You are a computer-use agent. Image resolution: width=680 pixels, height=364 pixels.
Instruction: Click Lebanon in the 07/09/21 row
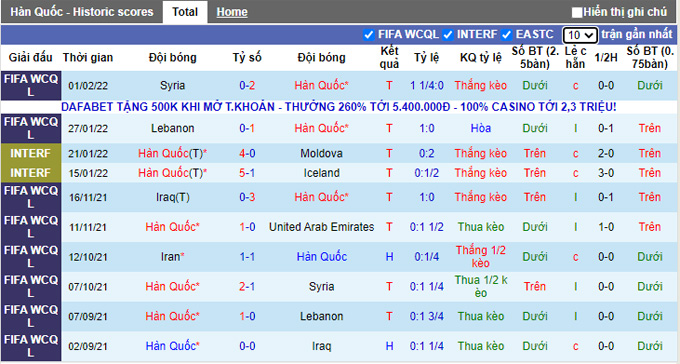pyautogui.click(x=321, y=317)
